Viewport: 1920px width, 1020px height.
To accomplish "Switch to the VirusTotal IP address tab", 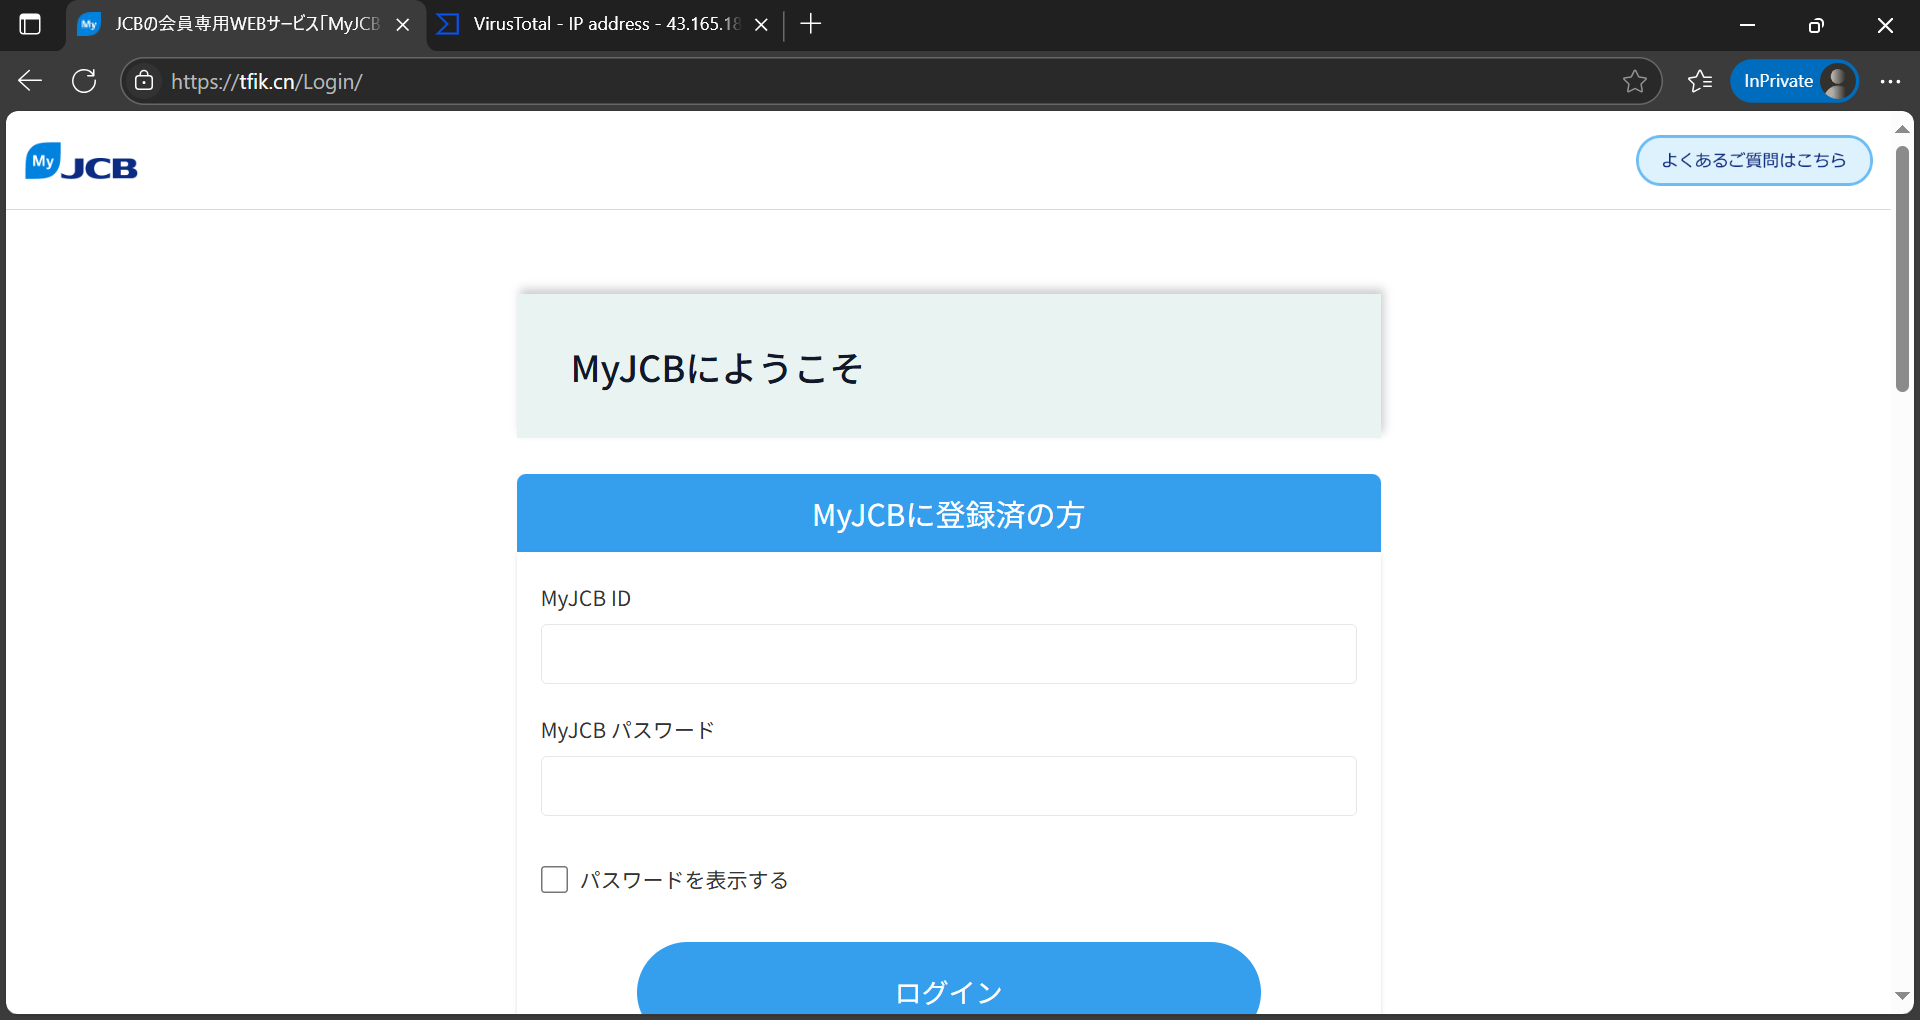I will (x=603, y=24).
